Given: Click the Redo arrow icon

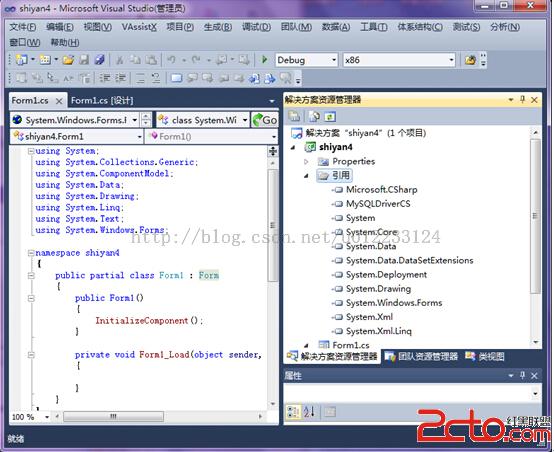Looking at the screenshot, I should tap(196, 60).
